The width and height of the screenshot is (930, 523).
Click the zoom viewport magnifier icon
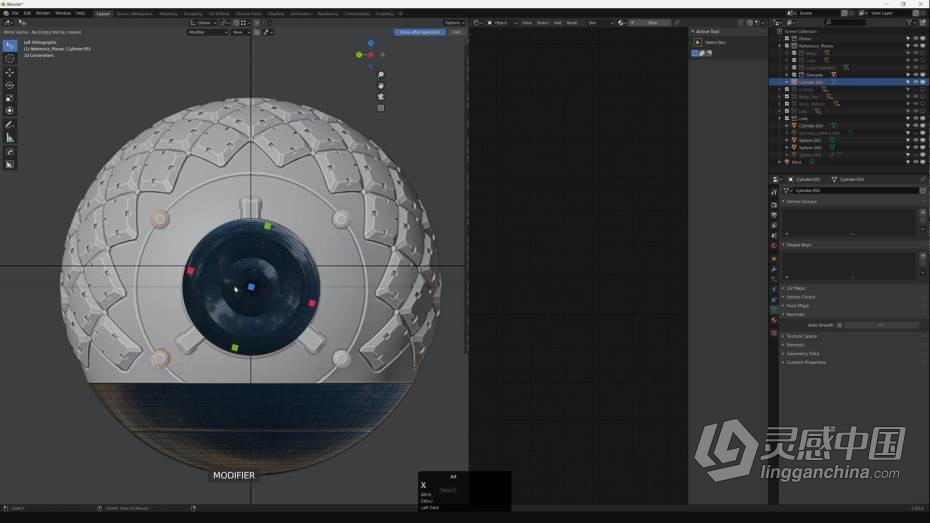(381, 75)
